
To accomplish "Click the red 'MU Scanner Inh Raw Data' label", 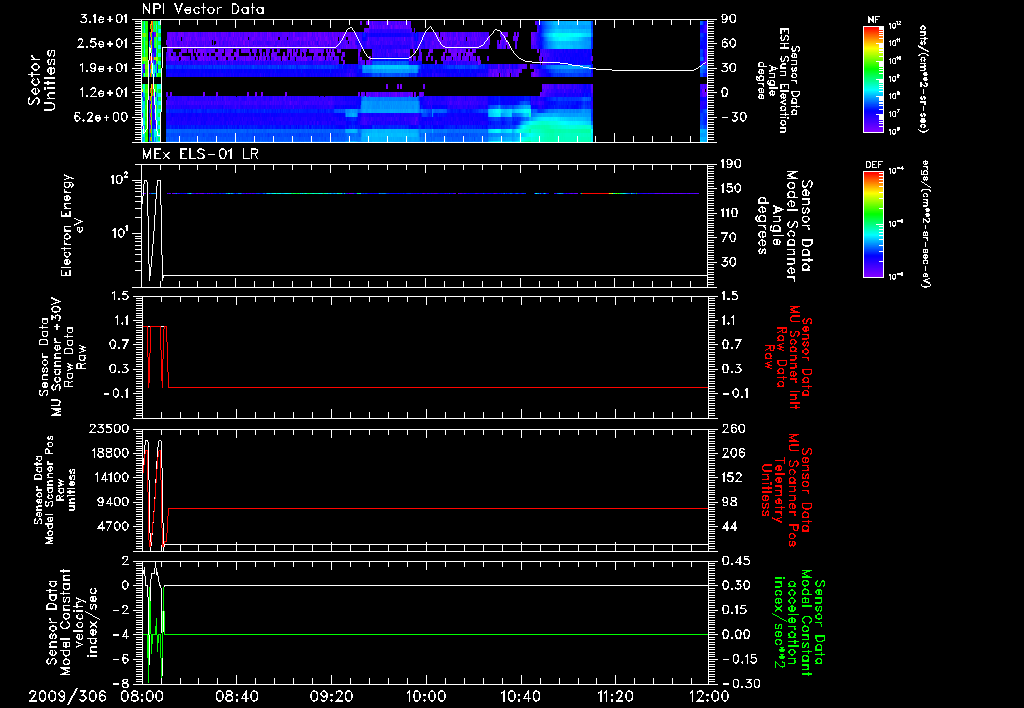I will (788, 357).
